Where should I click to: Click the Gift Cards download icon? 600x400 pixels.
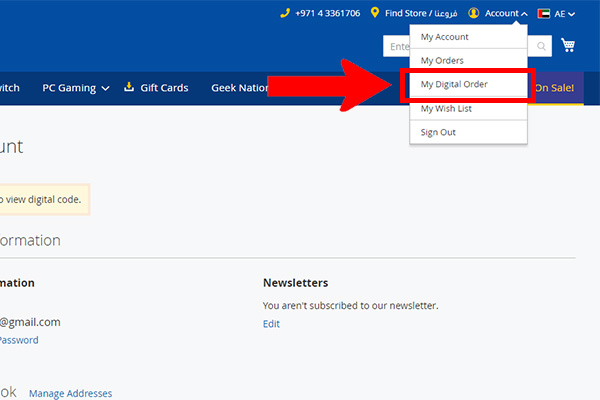pos(129,87)
